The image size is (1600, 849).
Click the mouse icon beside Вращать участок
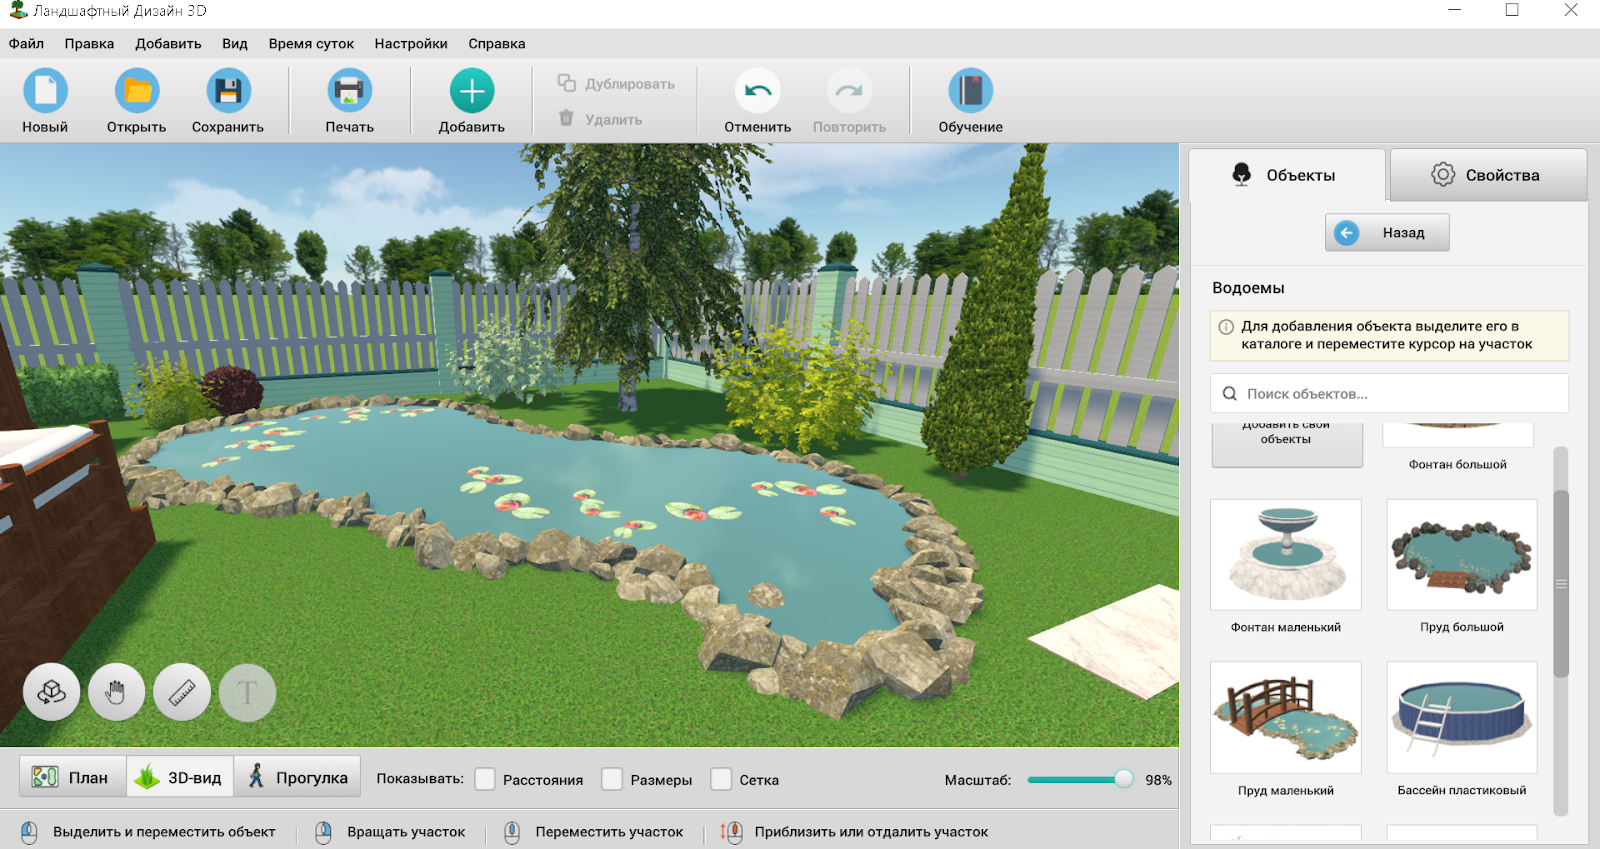click(x=323, y=832)
